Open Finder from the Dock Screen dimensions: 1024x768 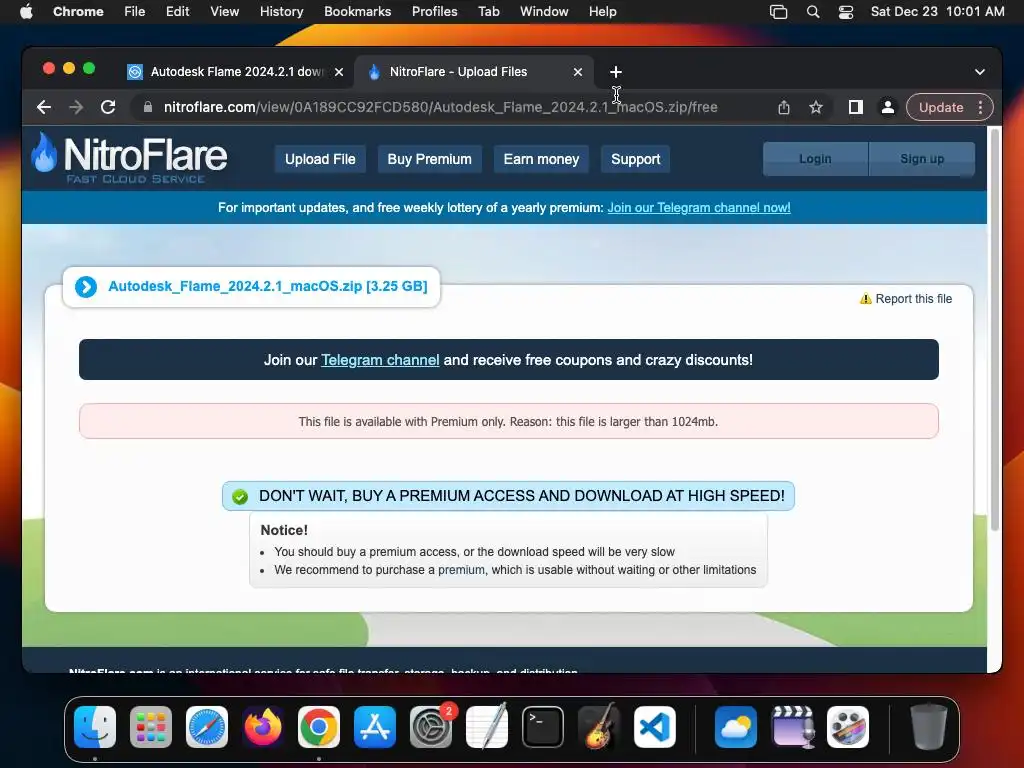point(95,727)
